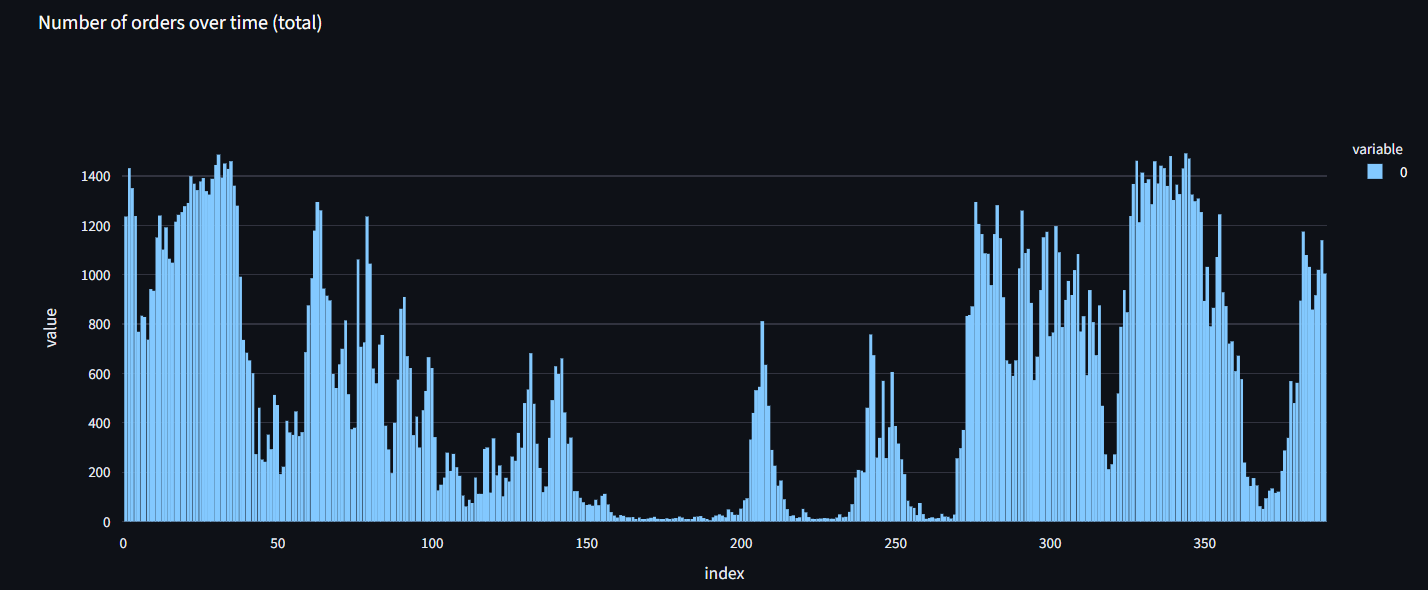Click the blue legend color swatch
The height and width of the screenshot is (590, 1428).
click(1376, 171)
